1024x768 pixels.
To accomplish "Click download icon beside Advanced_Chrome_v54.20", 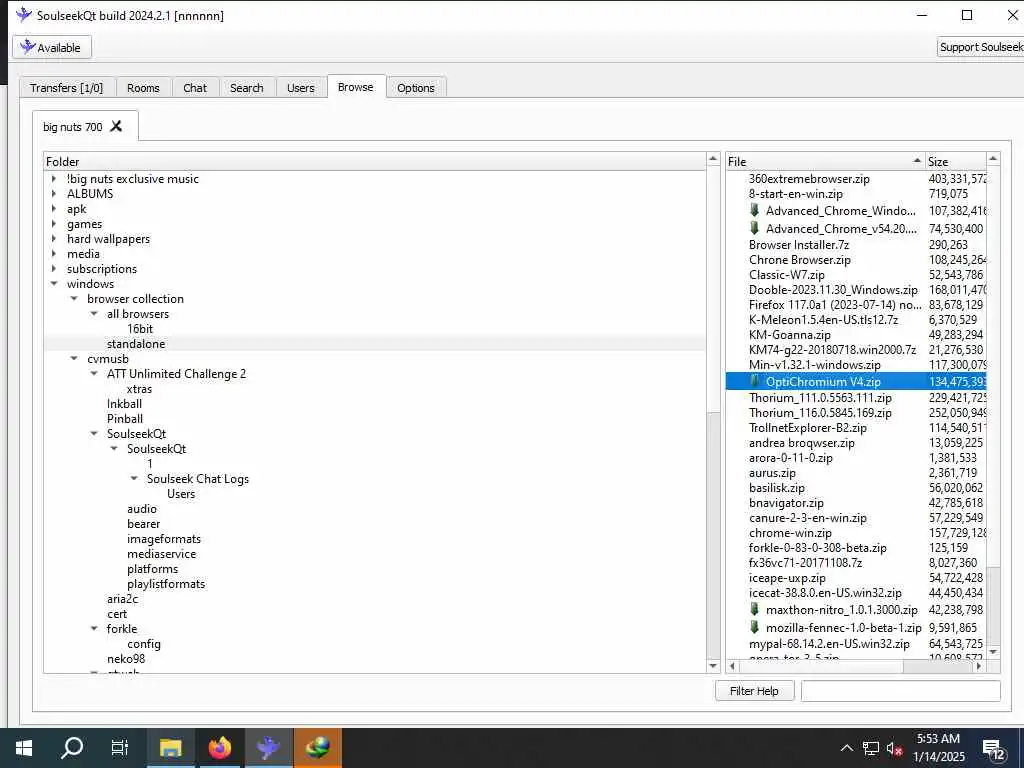I will pos(754,227).
